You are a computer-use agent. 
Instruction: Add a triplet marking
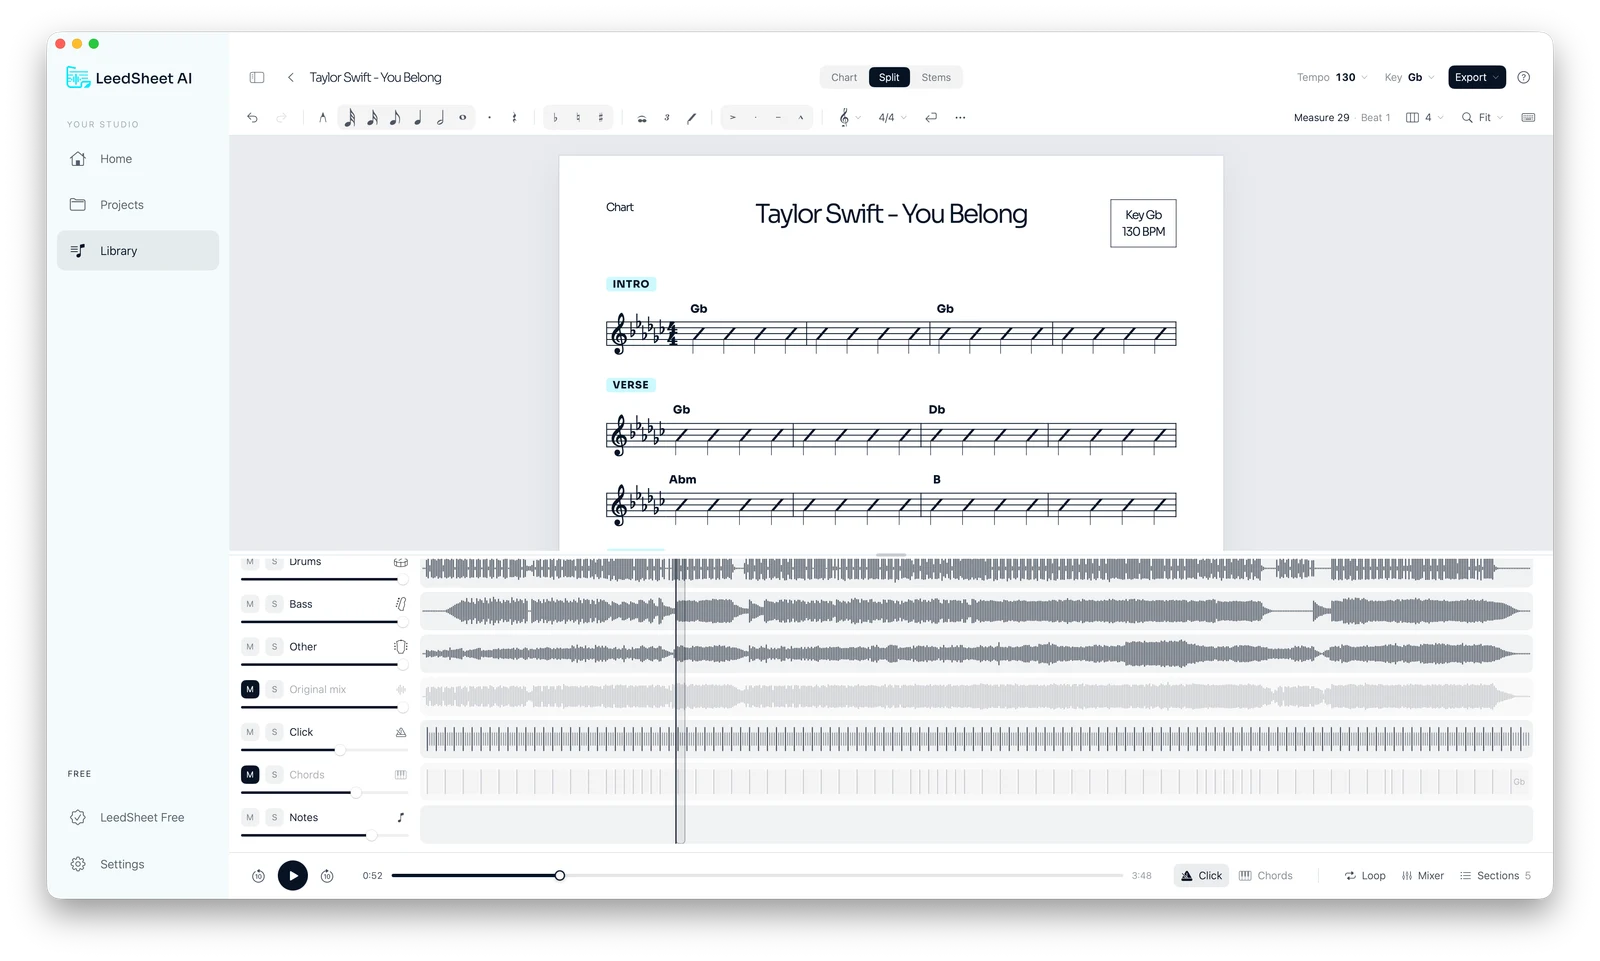click(667, 118)
